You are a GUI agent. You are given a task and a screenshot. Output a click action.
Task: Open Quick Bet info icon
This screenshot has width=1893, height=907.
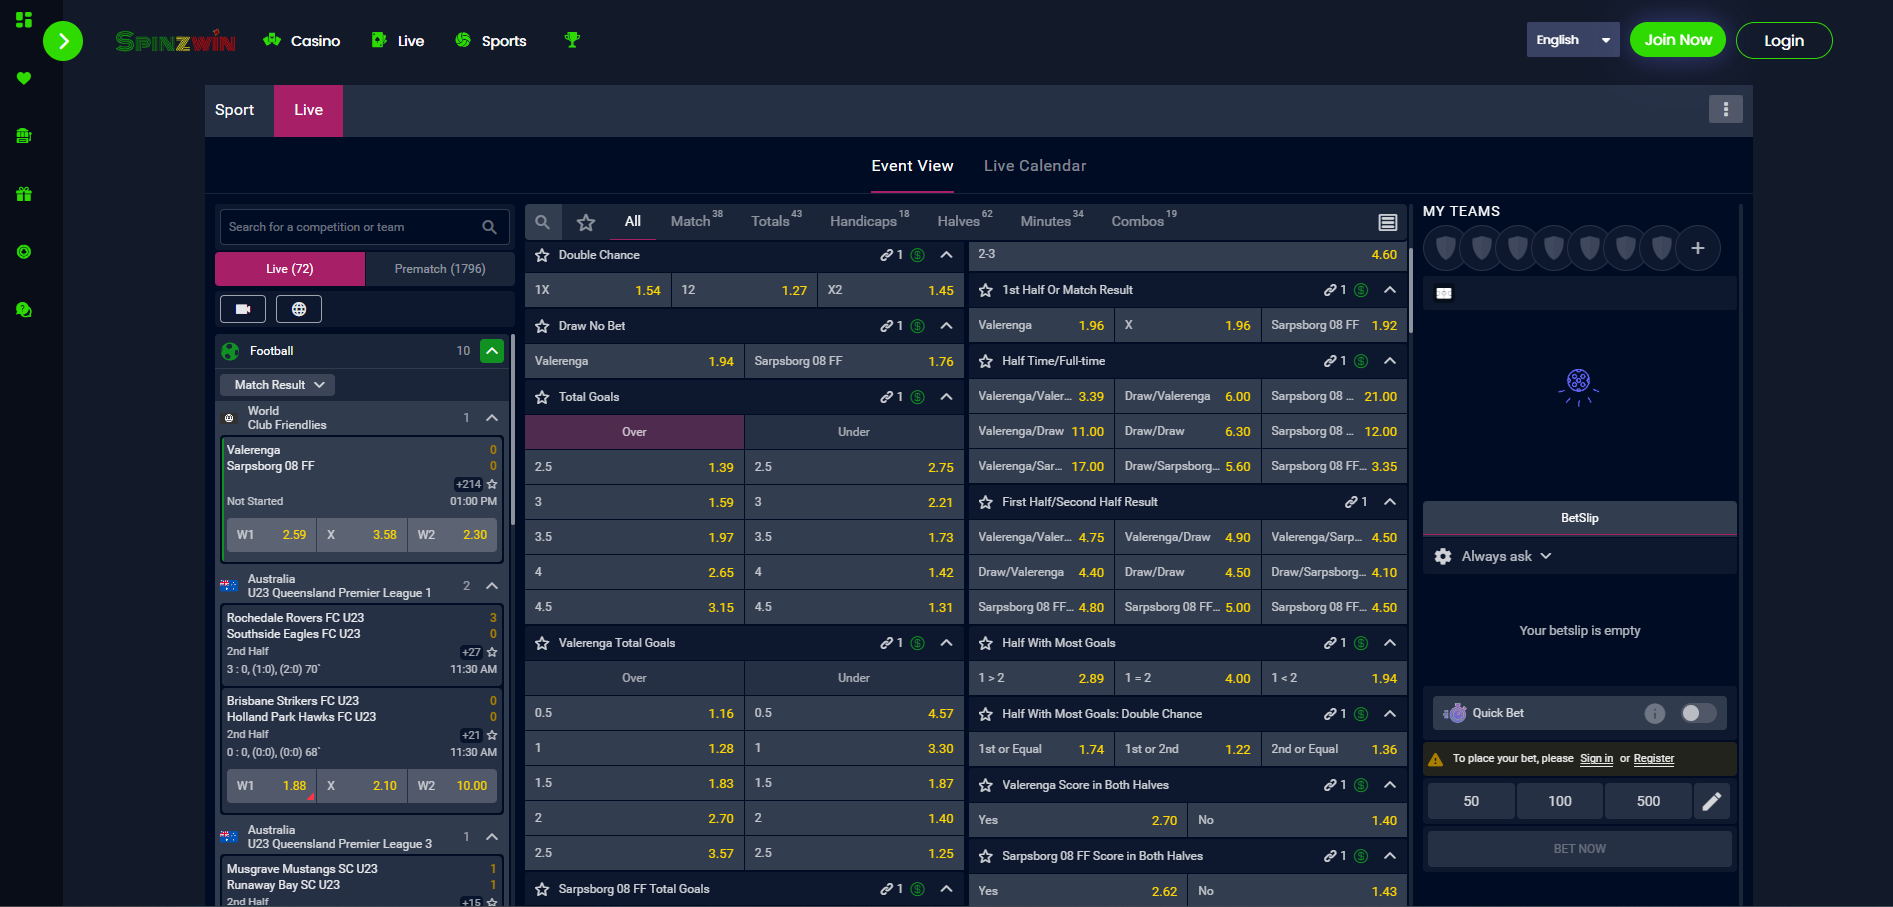(1655, 713)
